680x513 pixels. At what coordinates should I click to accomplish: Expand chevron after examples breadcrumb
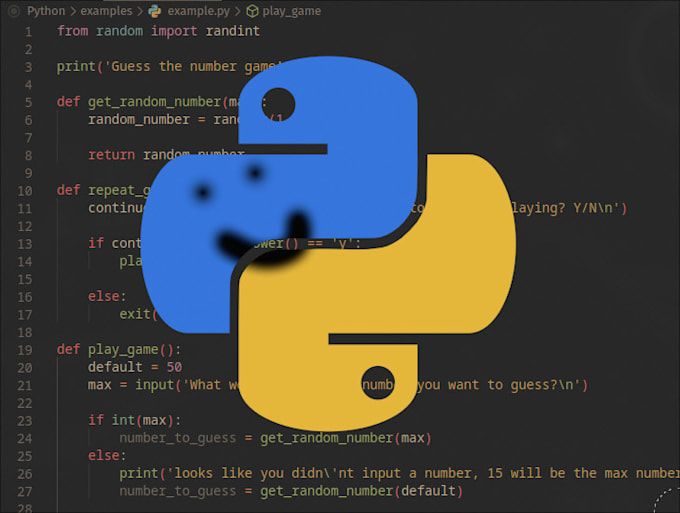pos(140,11)
